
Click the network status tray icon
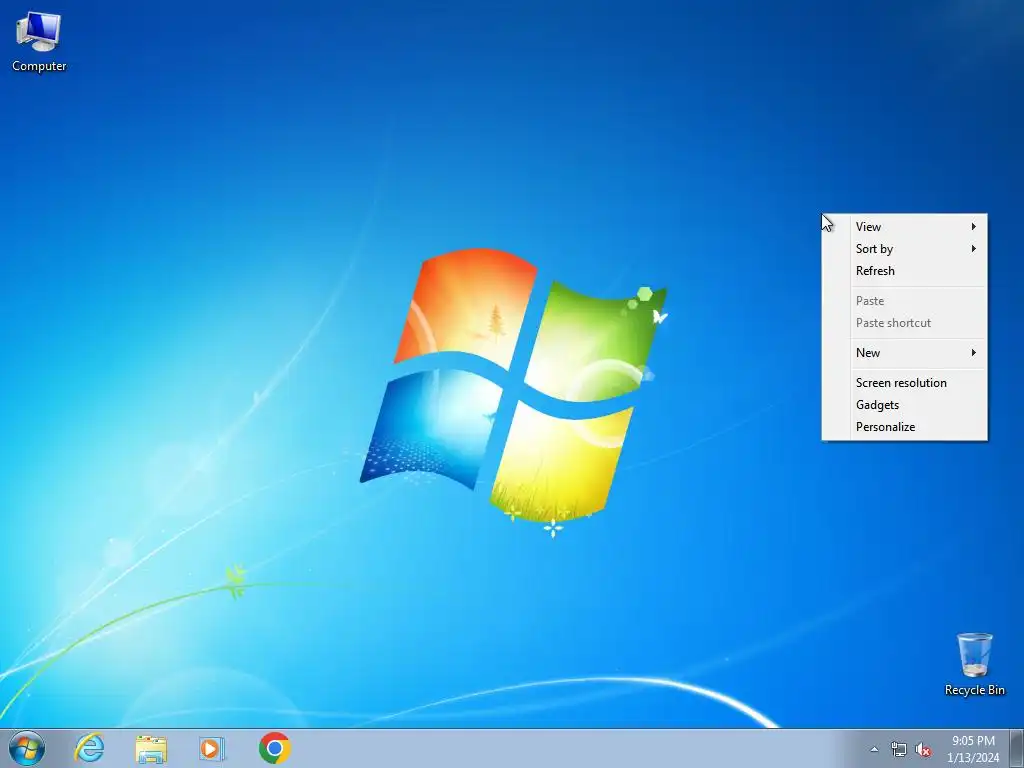[x=899, y=750]
